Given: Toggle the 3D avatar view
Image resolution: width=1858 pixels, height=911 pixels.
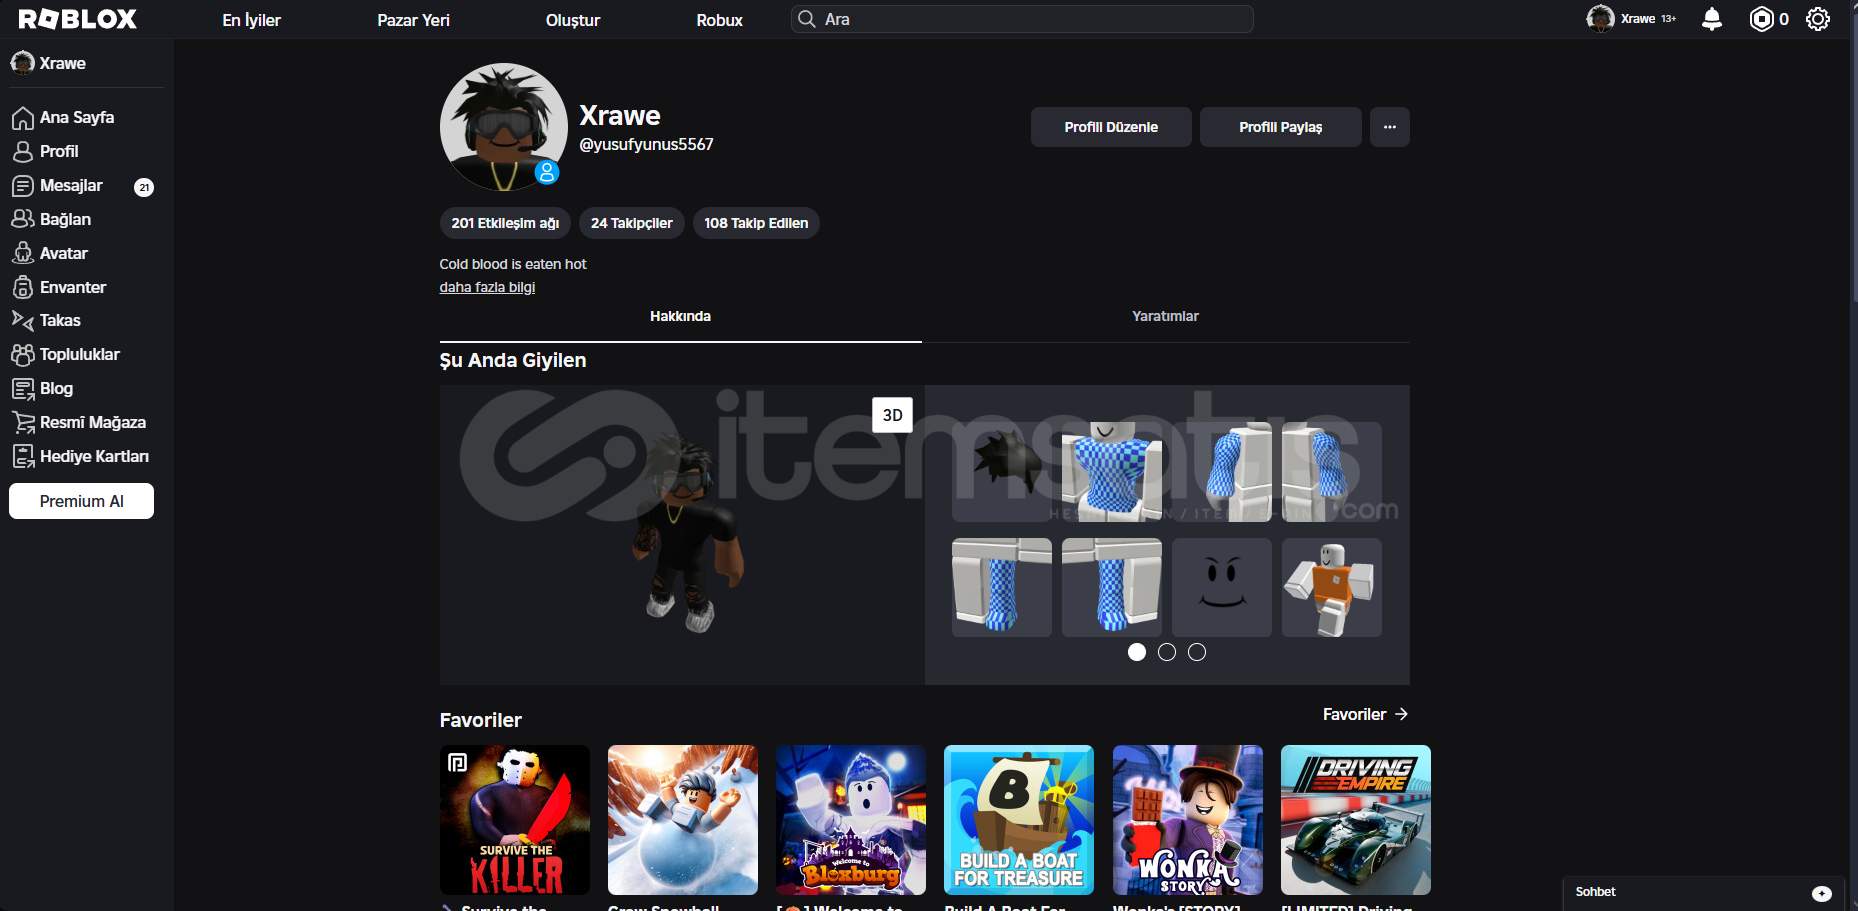Looking at the screenshot, I should (x=892, y=415).
